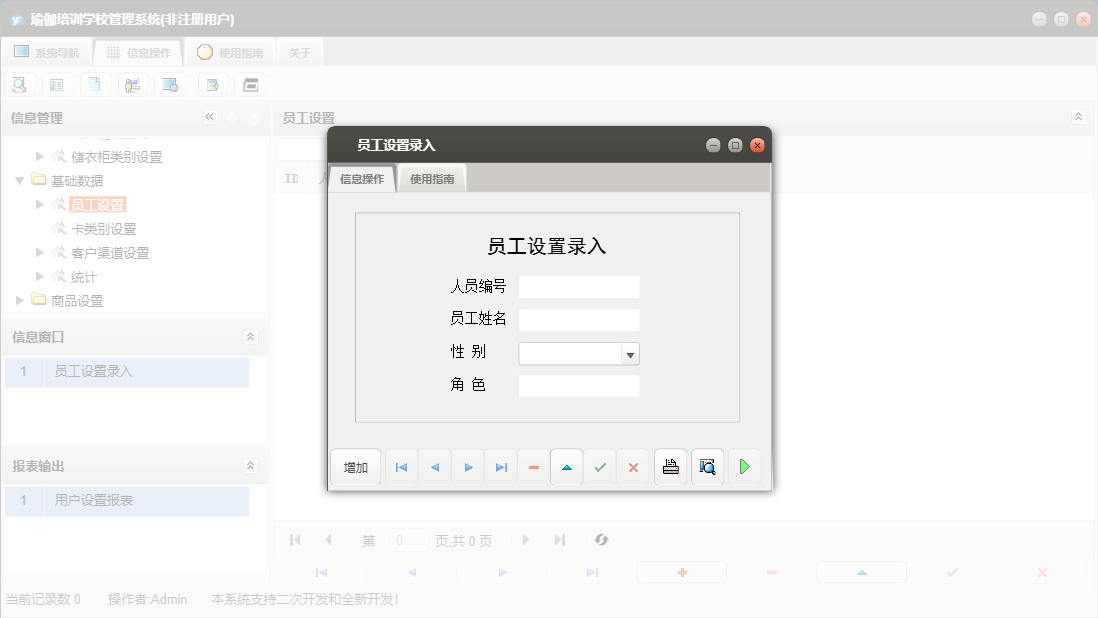Open the 性别 gender dropdown
1098x618 pixels.
point(630,352)
